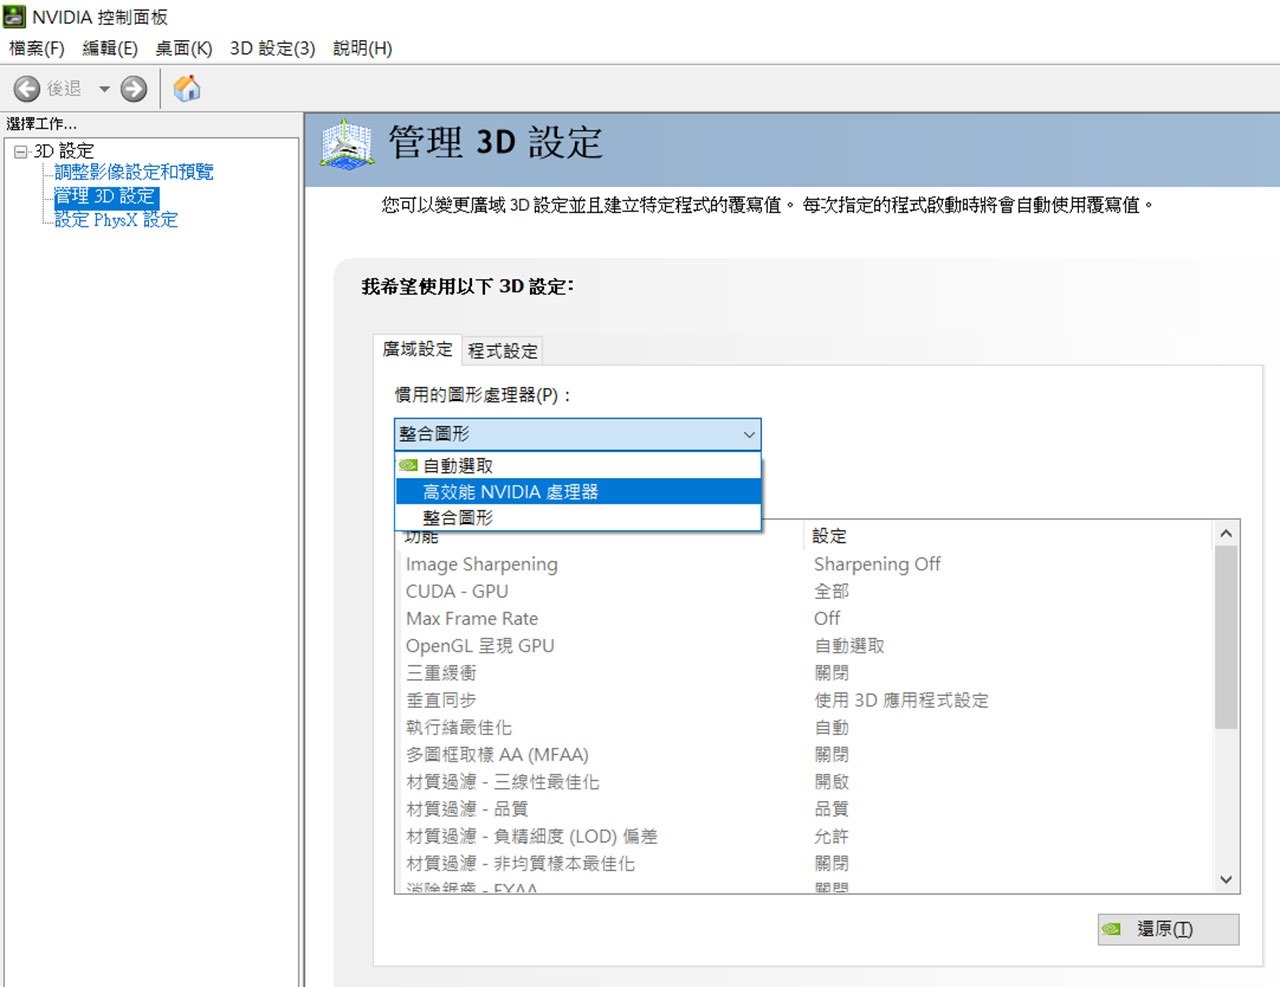Choose 自動選取 from the dropdown list
This screenshot has height=987, width=1280.
[x=578, y=466]
